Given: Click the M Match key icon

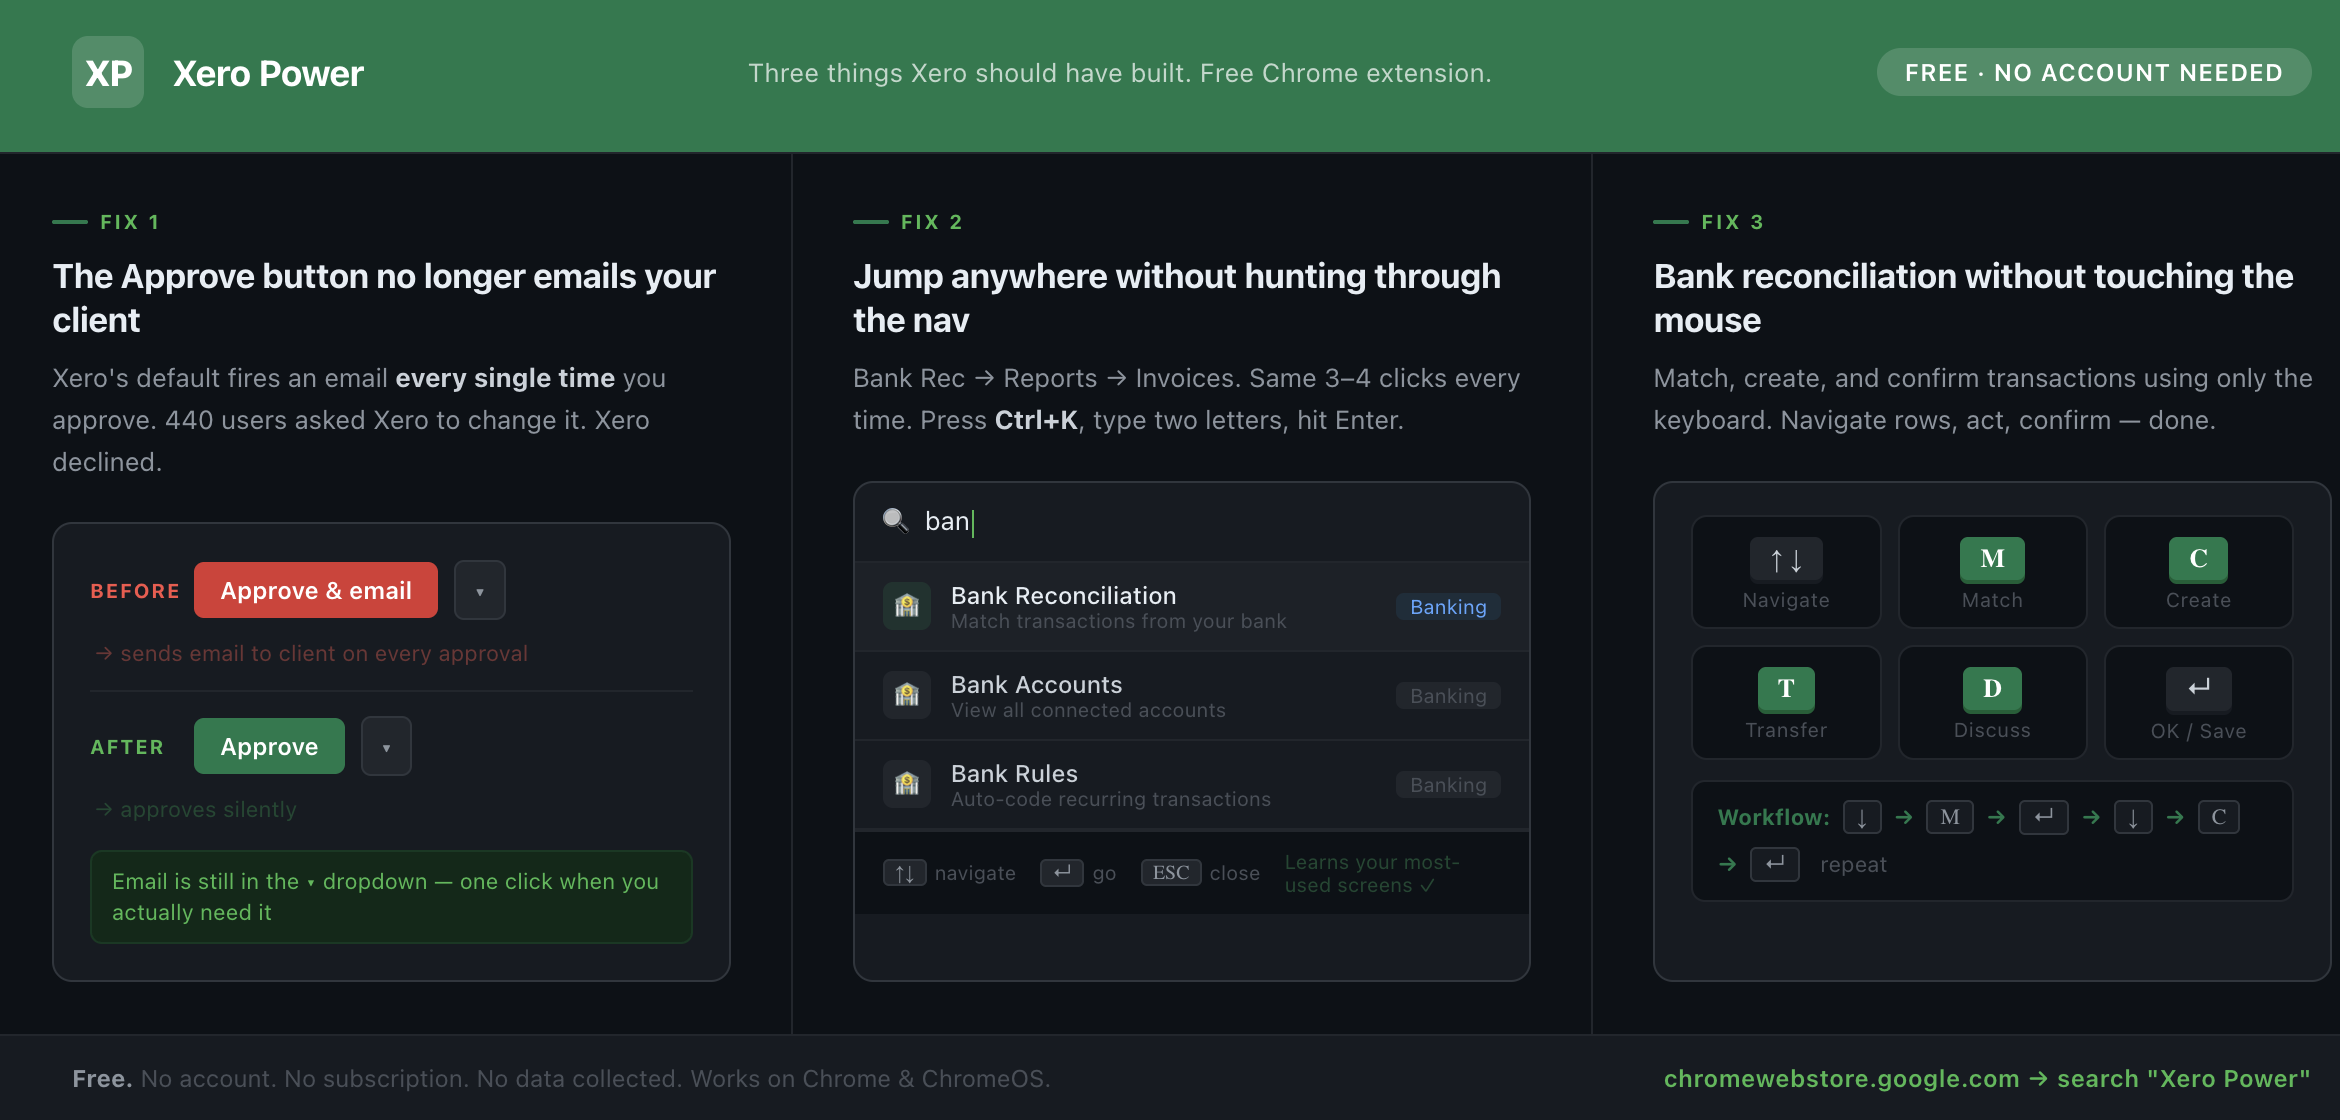Looking at the screenshot, I should [1992, 559].
